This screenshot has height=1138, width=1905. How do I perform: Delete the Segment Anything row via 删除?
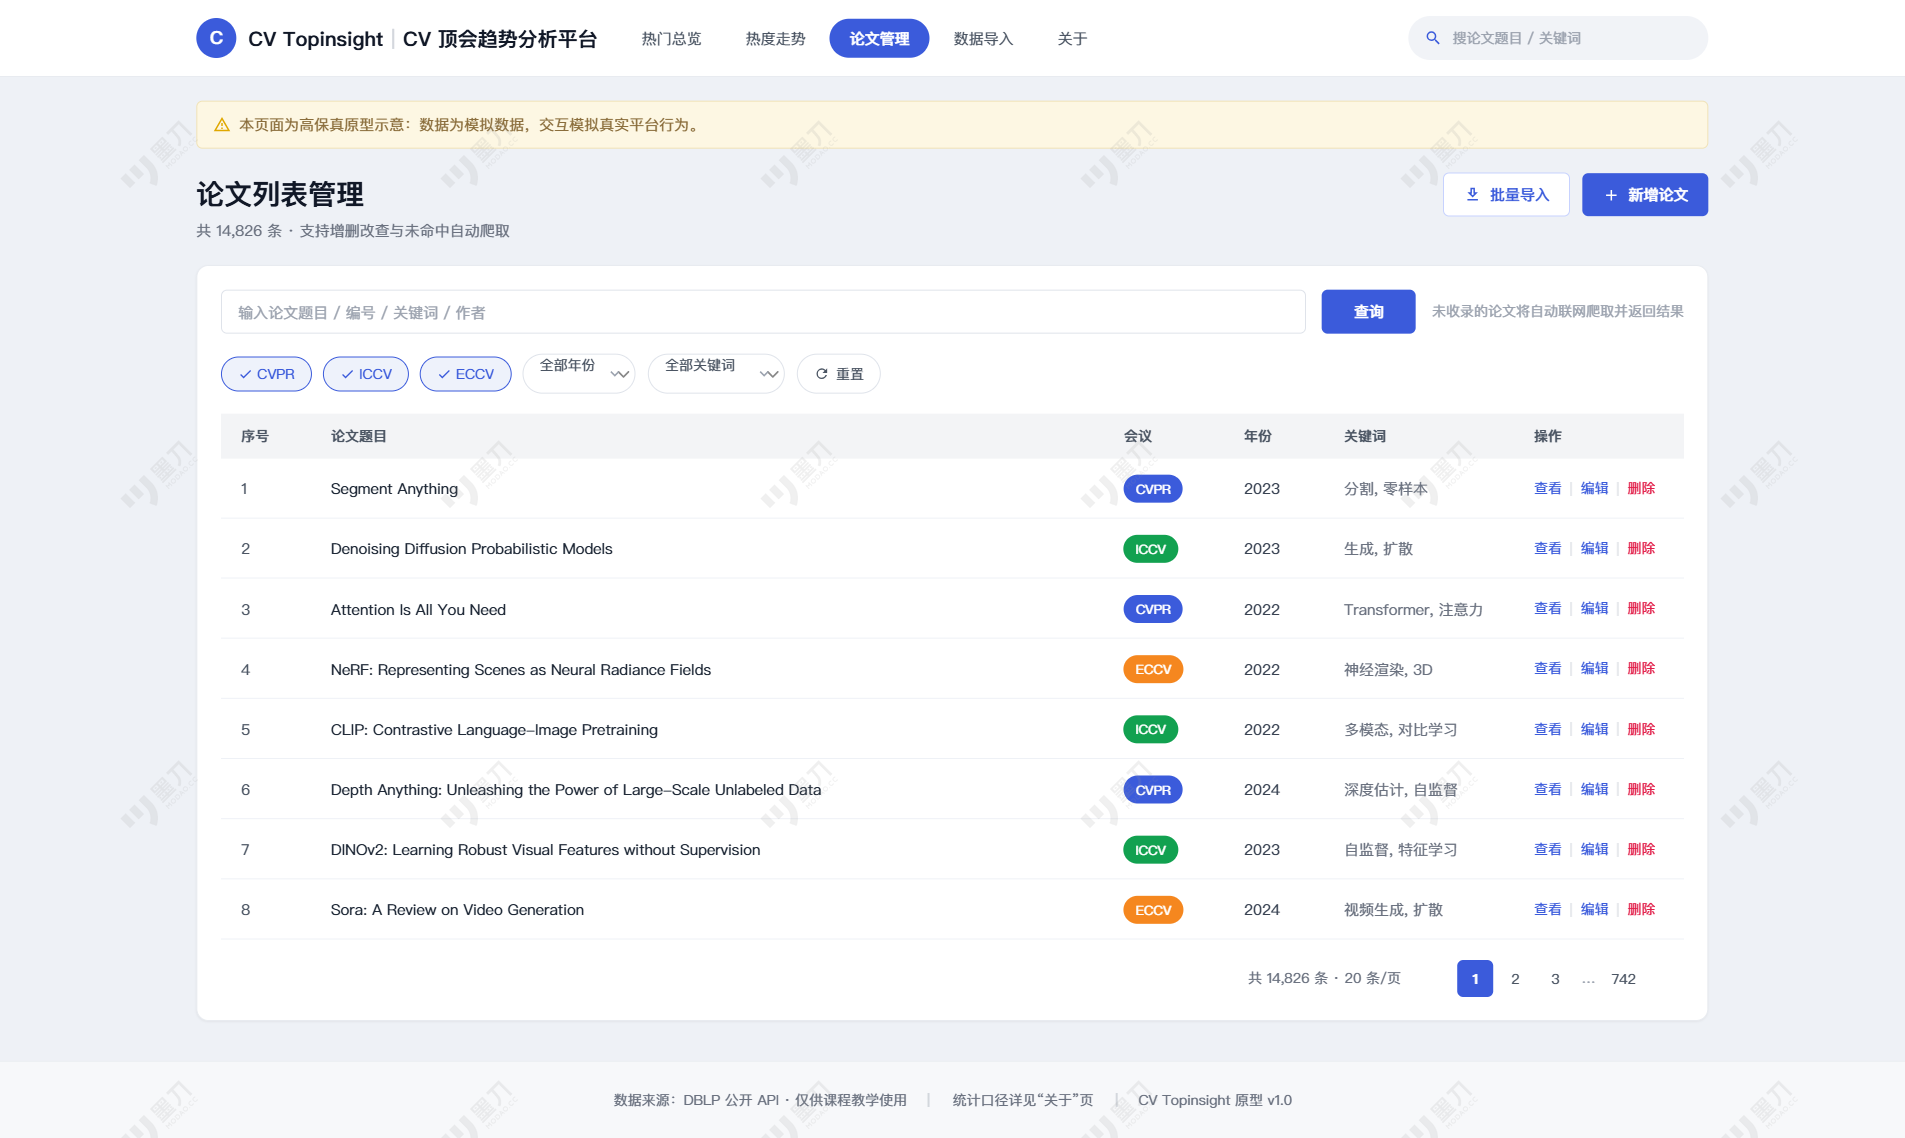(1641, 488)
